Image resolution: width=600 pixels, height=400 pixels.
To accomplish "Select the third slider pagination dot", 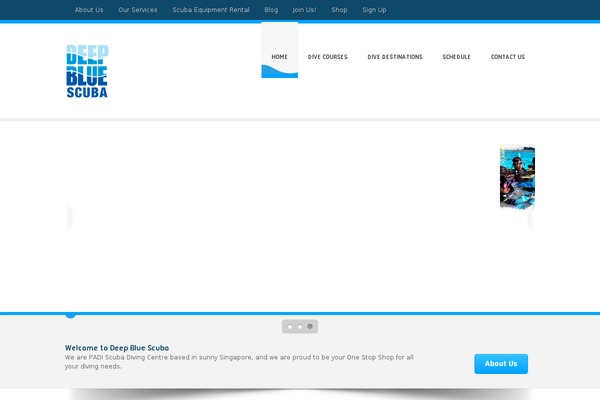I will 310,327.
